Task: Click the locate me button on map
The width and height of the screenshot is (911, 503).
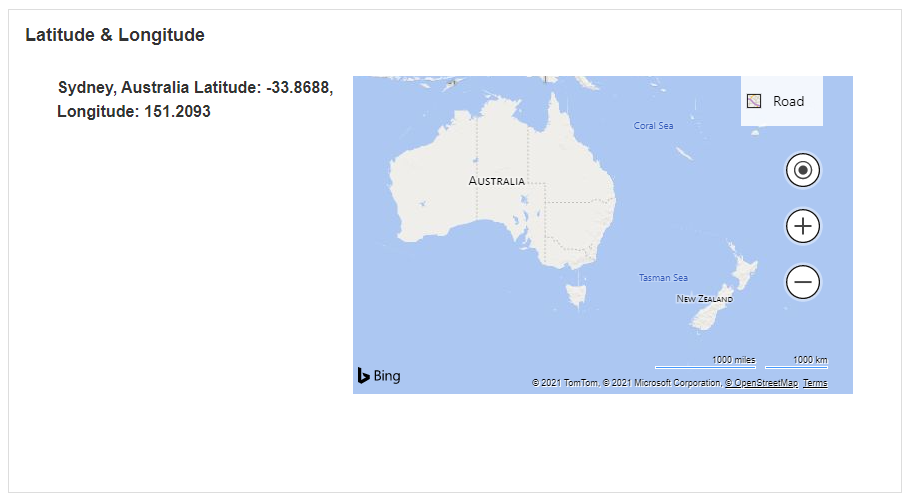Action: [x=802, y=171]
